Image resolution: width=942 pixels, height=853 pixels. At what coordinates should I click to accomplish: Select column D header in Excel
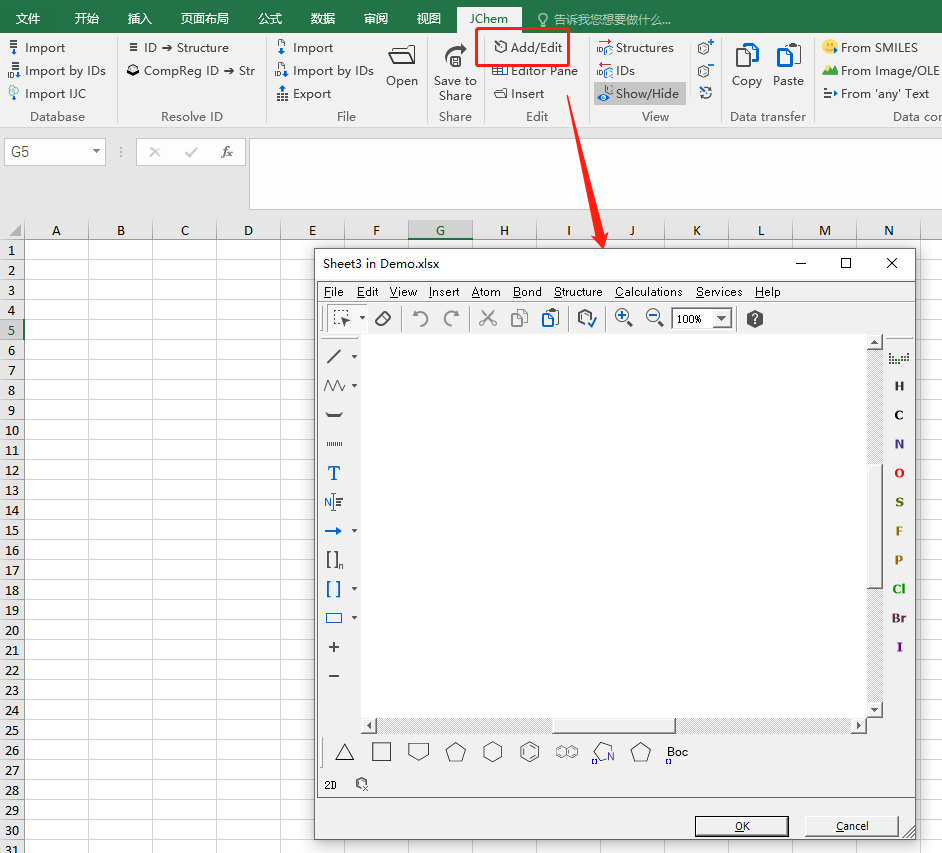(x=248, y=231)
